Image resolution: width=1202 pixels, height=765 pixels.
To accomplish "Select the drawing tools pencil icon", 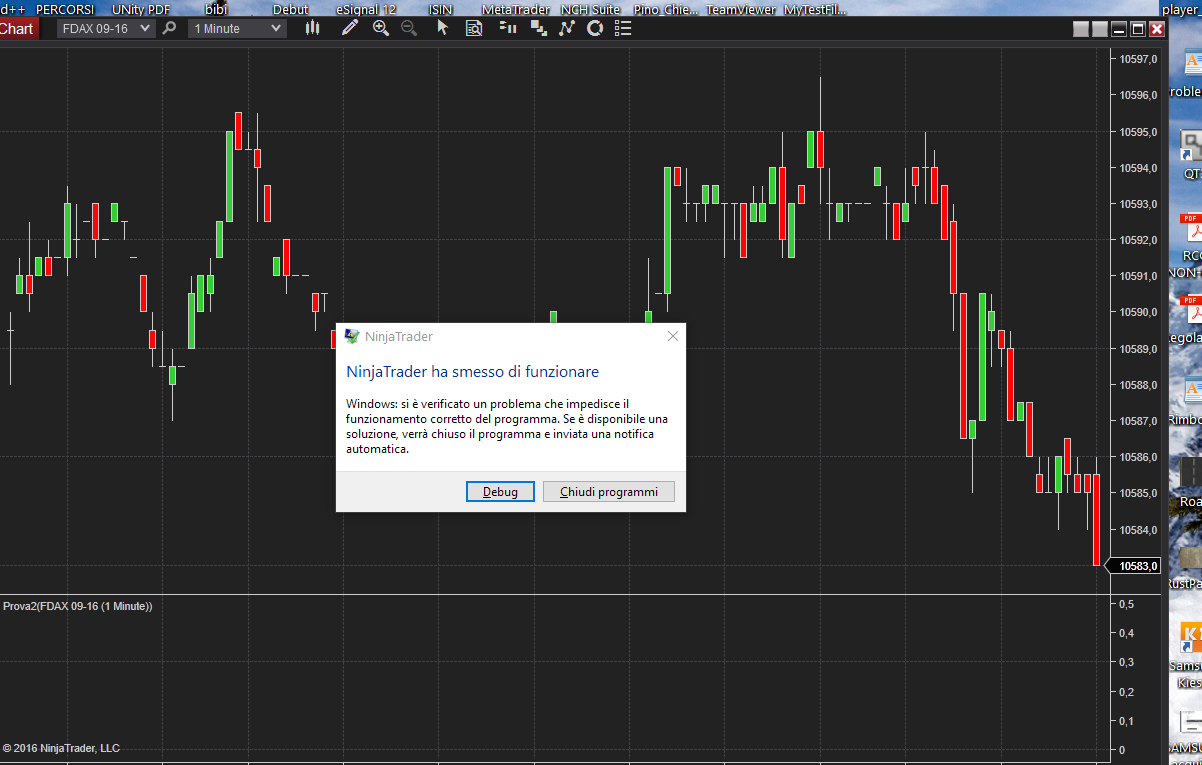I will tap(349, 28).
